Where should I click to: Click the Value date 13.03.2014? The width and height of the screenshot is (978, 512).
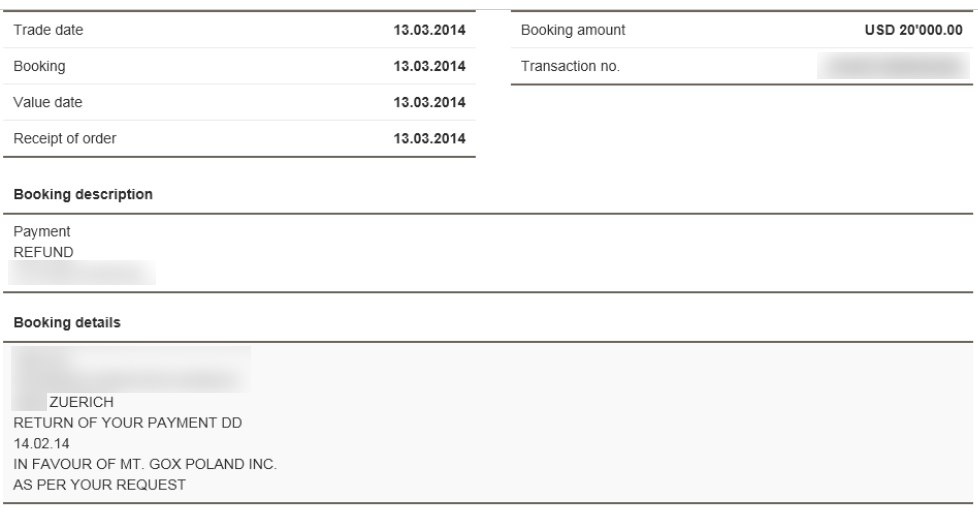429,102
